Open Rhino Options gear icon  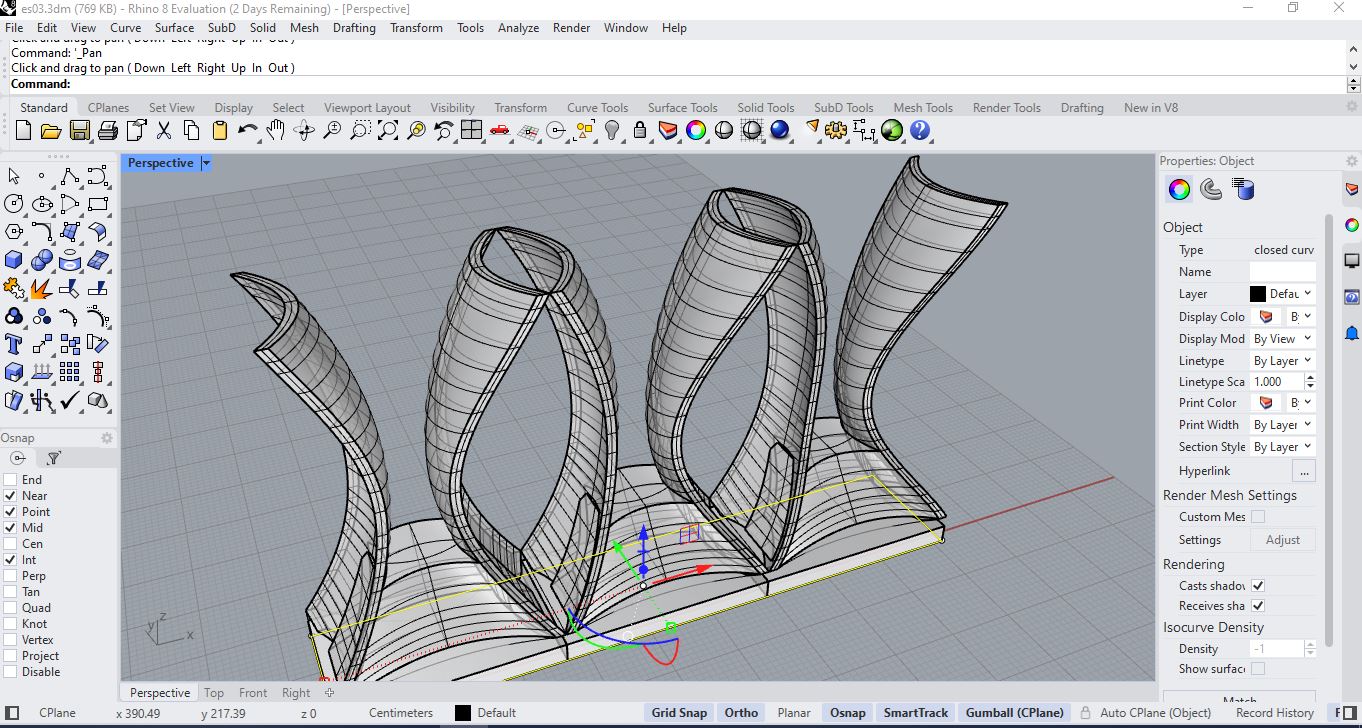click(836, 130)
